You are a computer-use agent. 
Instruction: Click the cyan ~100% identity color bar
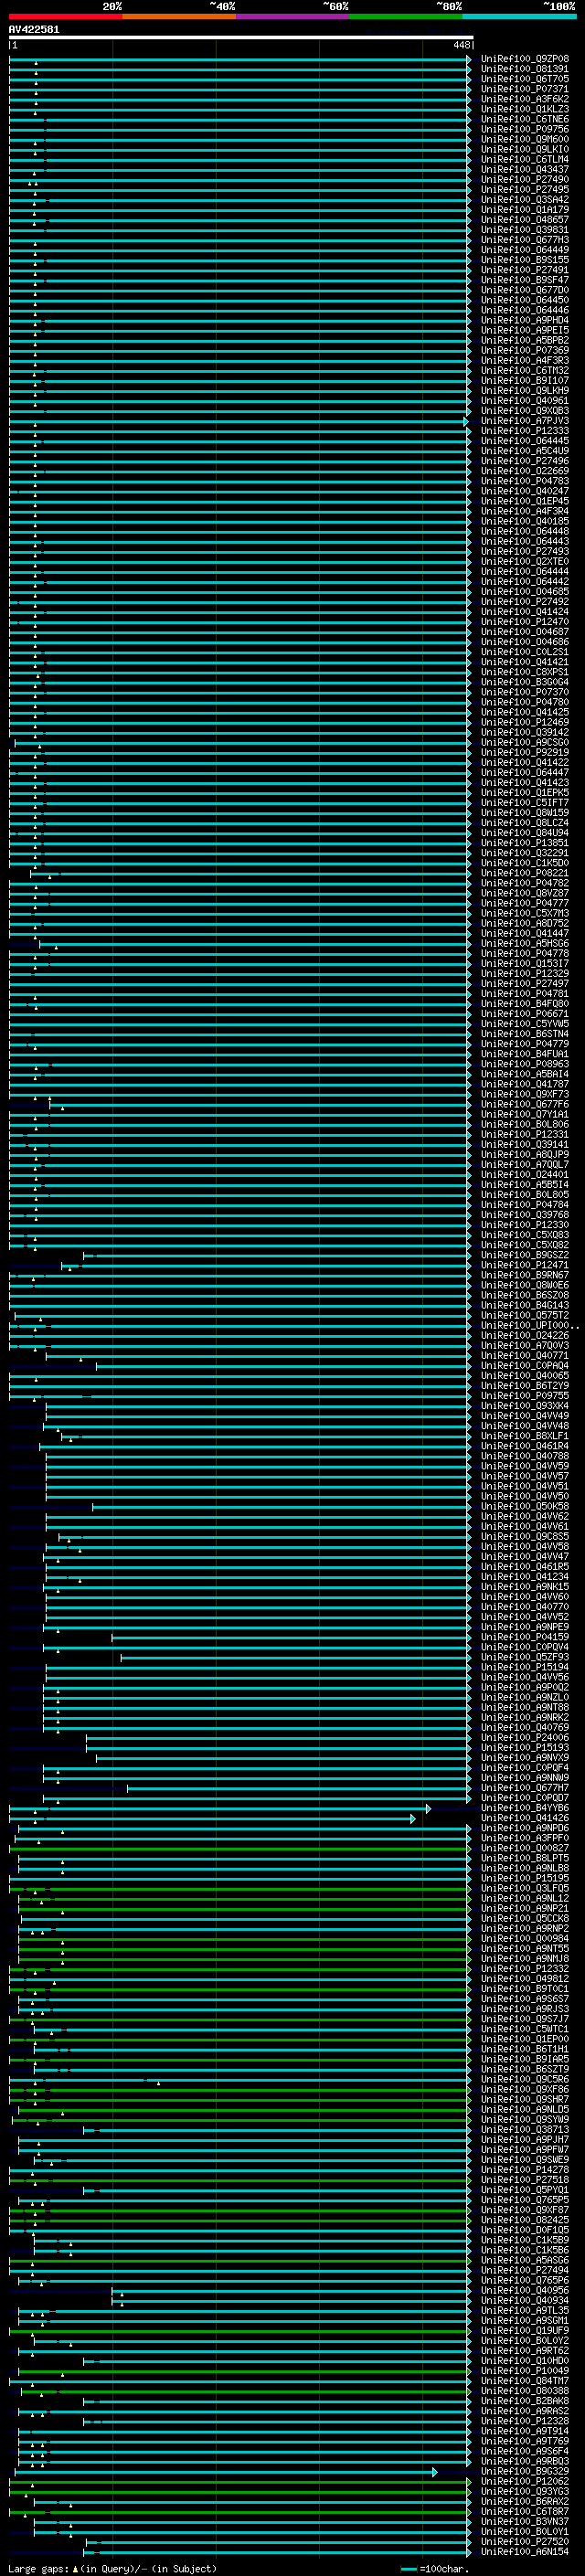[x=519, y=16]
